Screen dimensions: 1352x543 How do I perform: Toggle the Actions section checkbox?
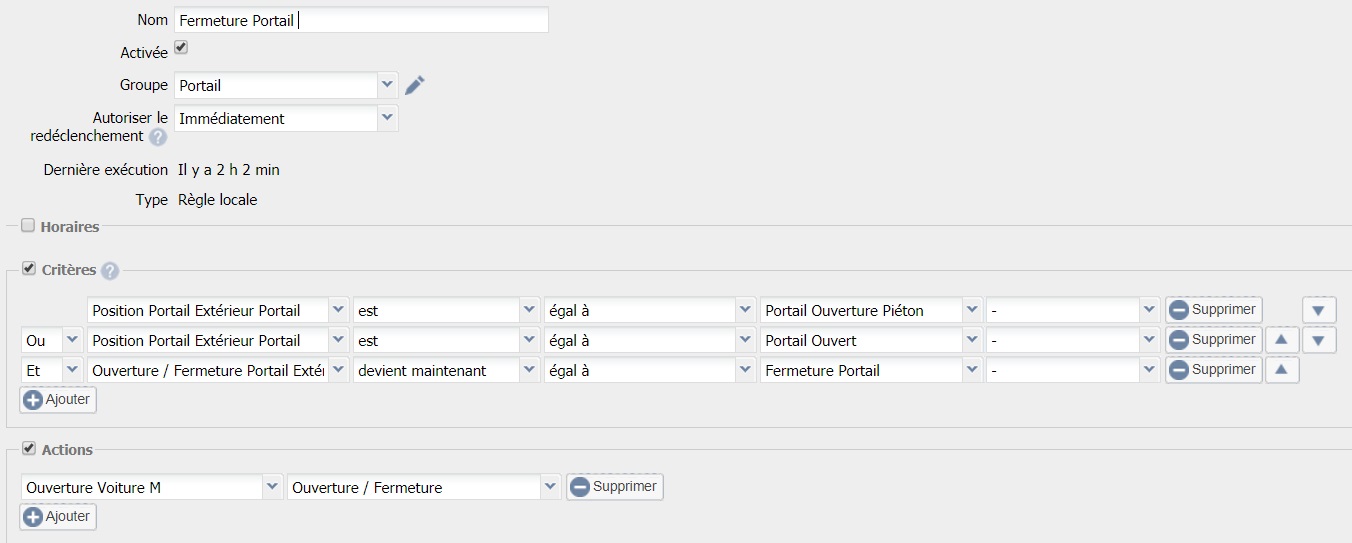point(28,449)
